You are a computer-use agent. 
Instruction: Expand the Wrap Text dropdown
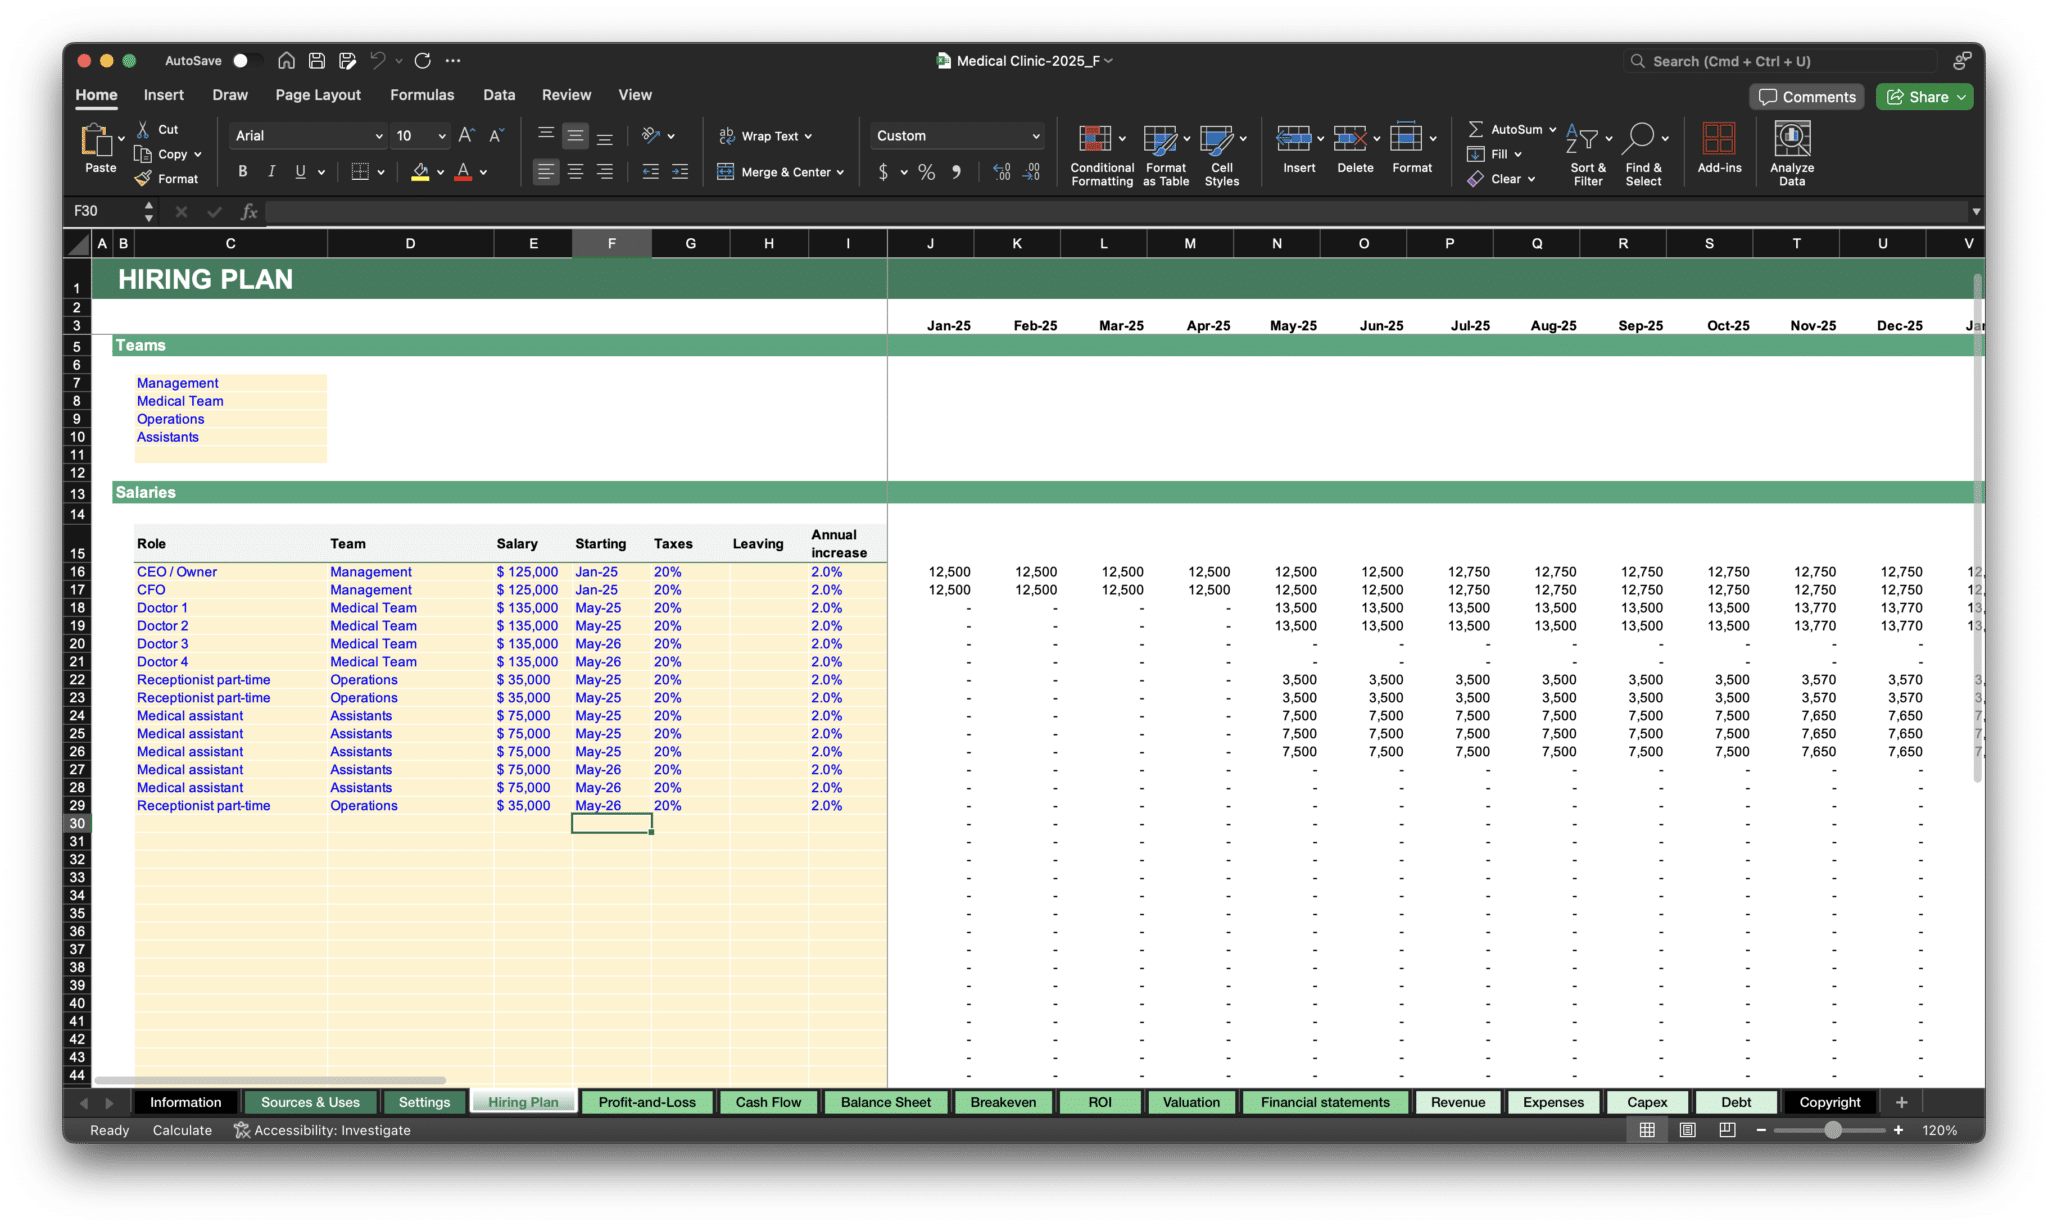coord(808,136)
